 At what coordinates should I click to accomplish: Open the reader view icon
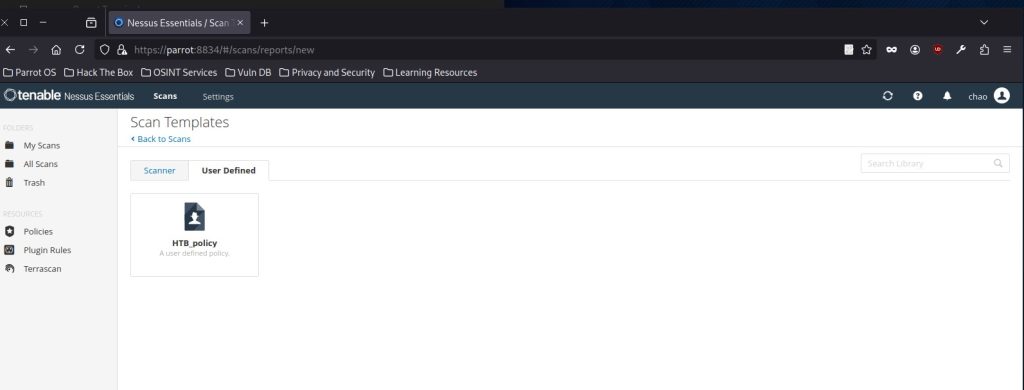click(x=849, y=50)
